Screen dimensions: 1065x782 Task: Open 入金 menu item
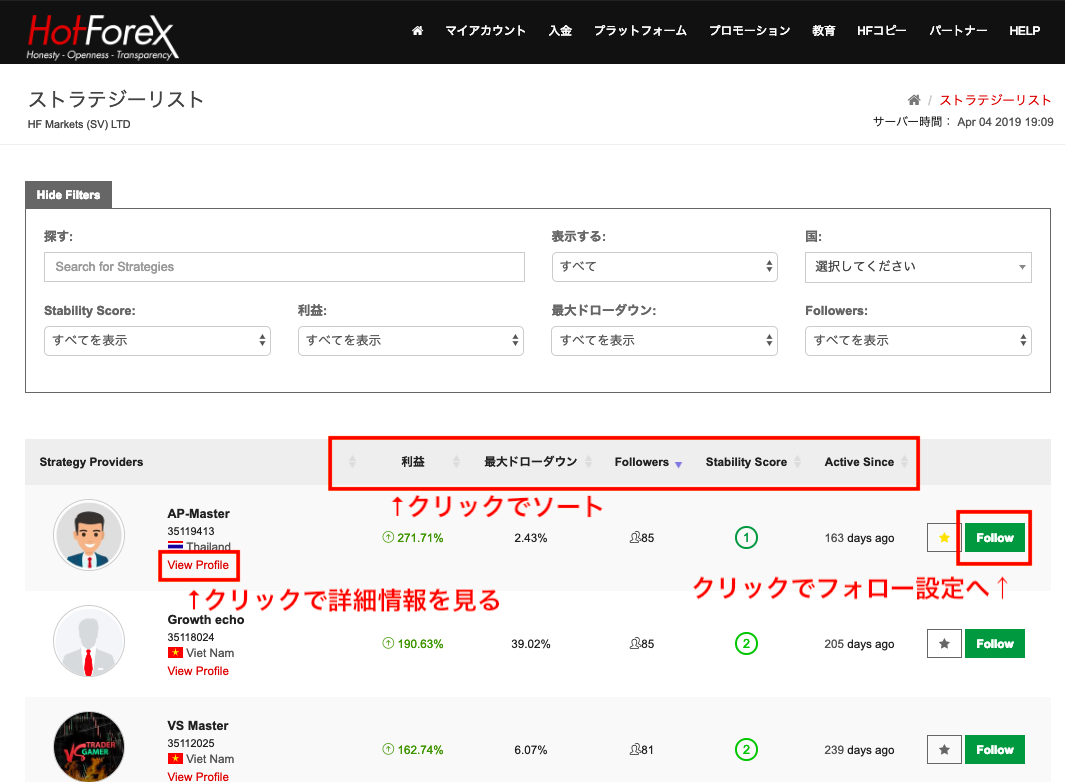click(x=560, y=31)
